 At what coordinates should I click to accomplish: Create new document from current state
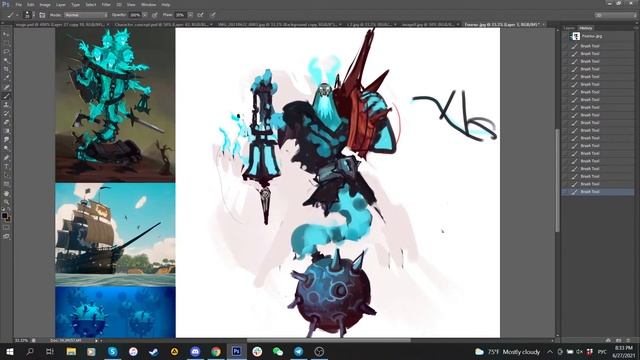[608, 340]
